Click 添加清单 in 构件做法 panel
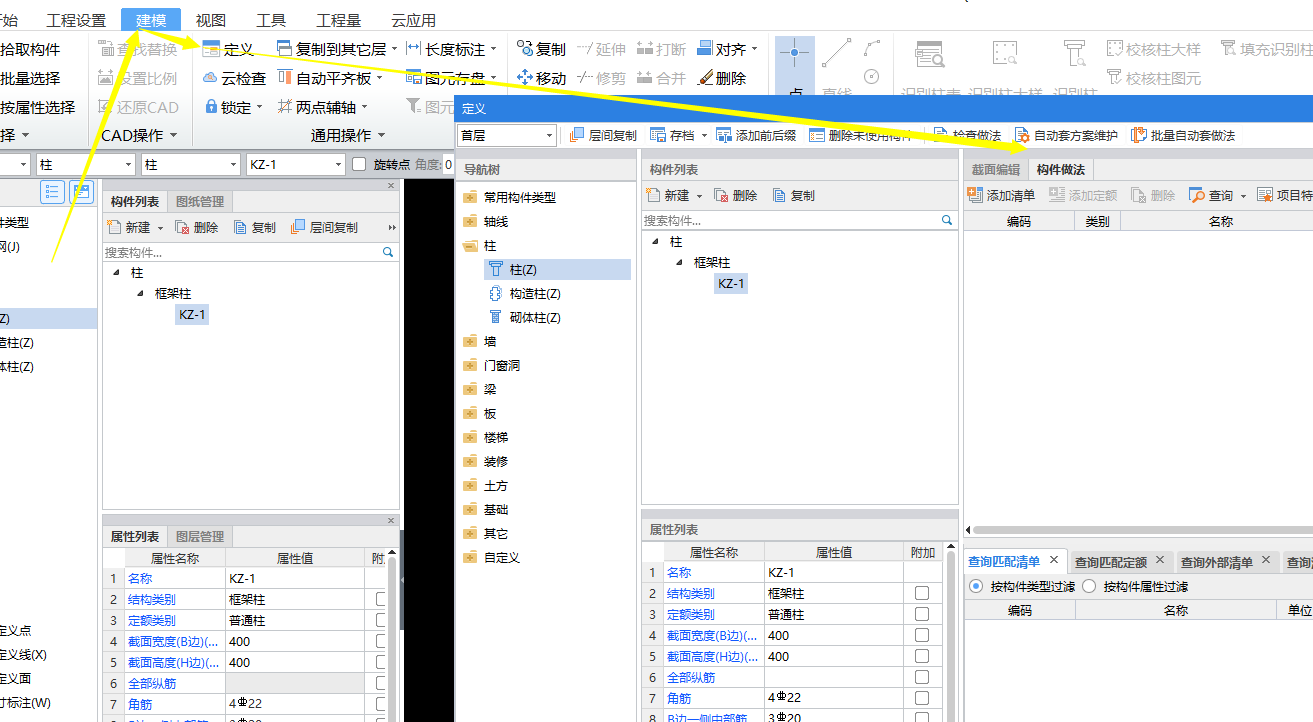The image size is (1313, 722). pos(1002,195)
